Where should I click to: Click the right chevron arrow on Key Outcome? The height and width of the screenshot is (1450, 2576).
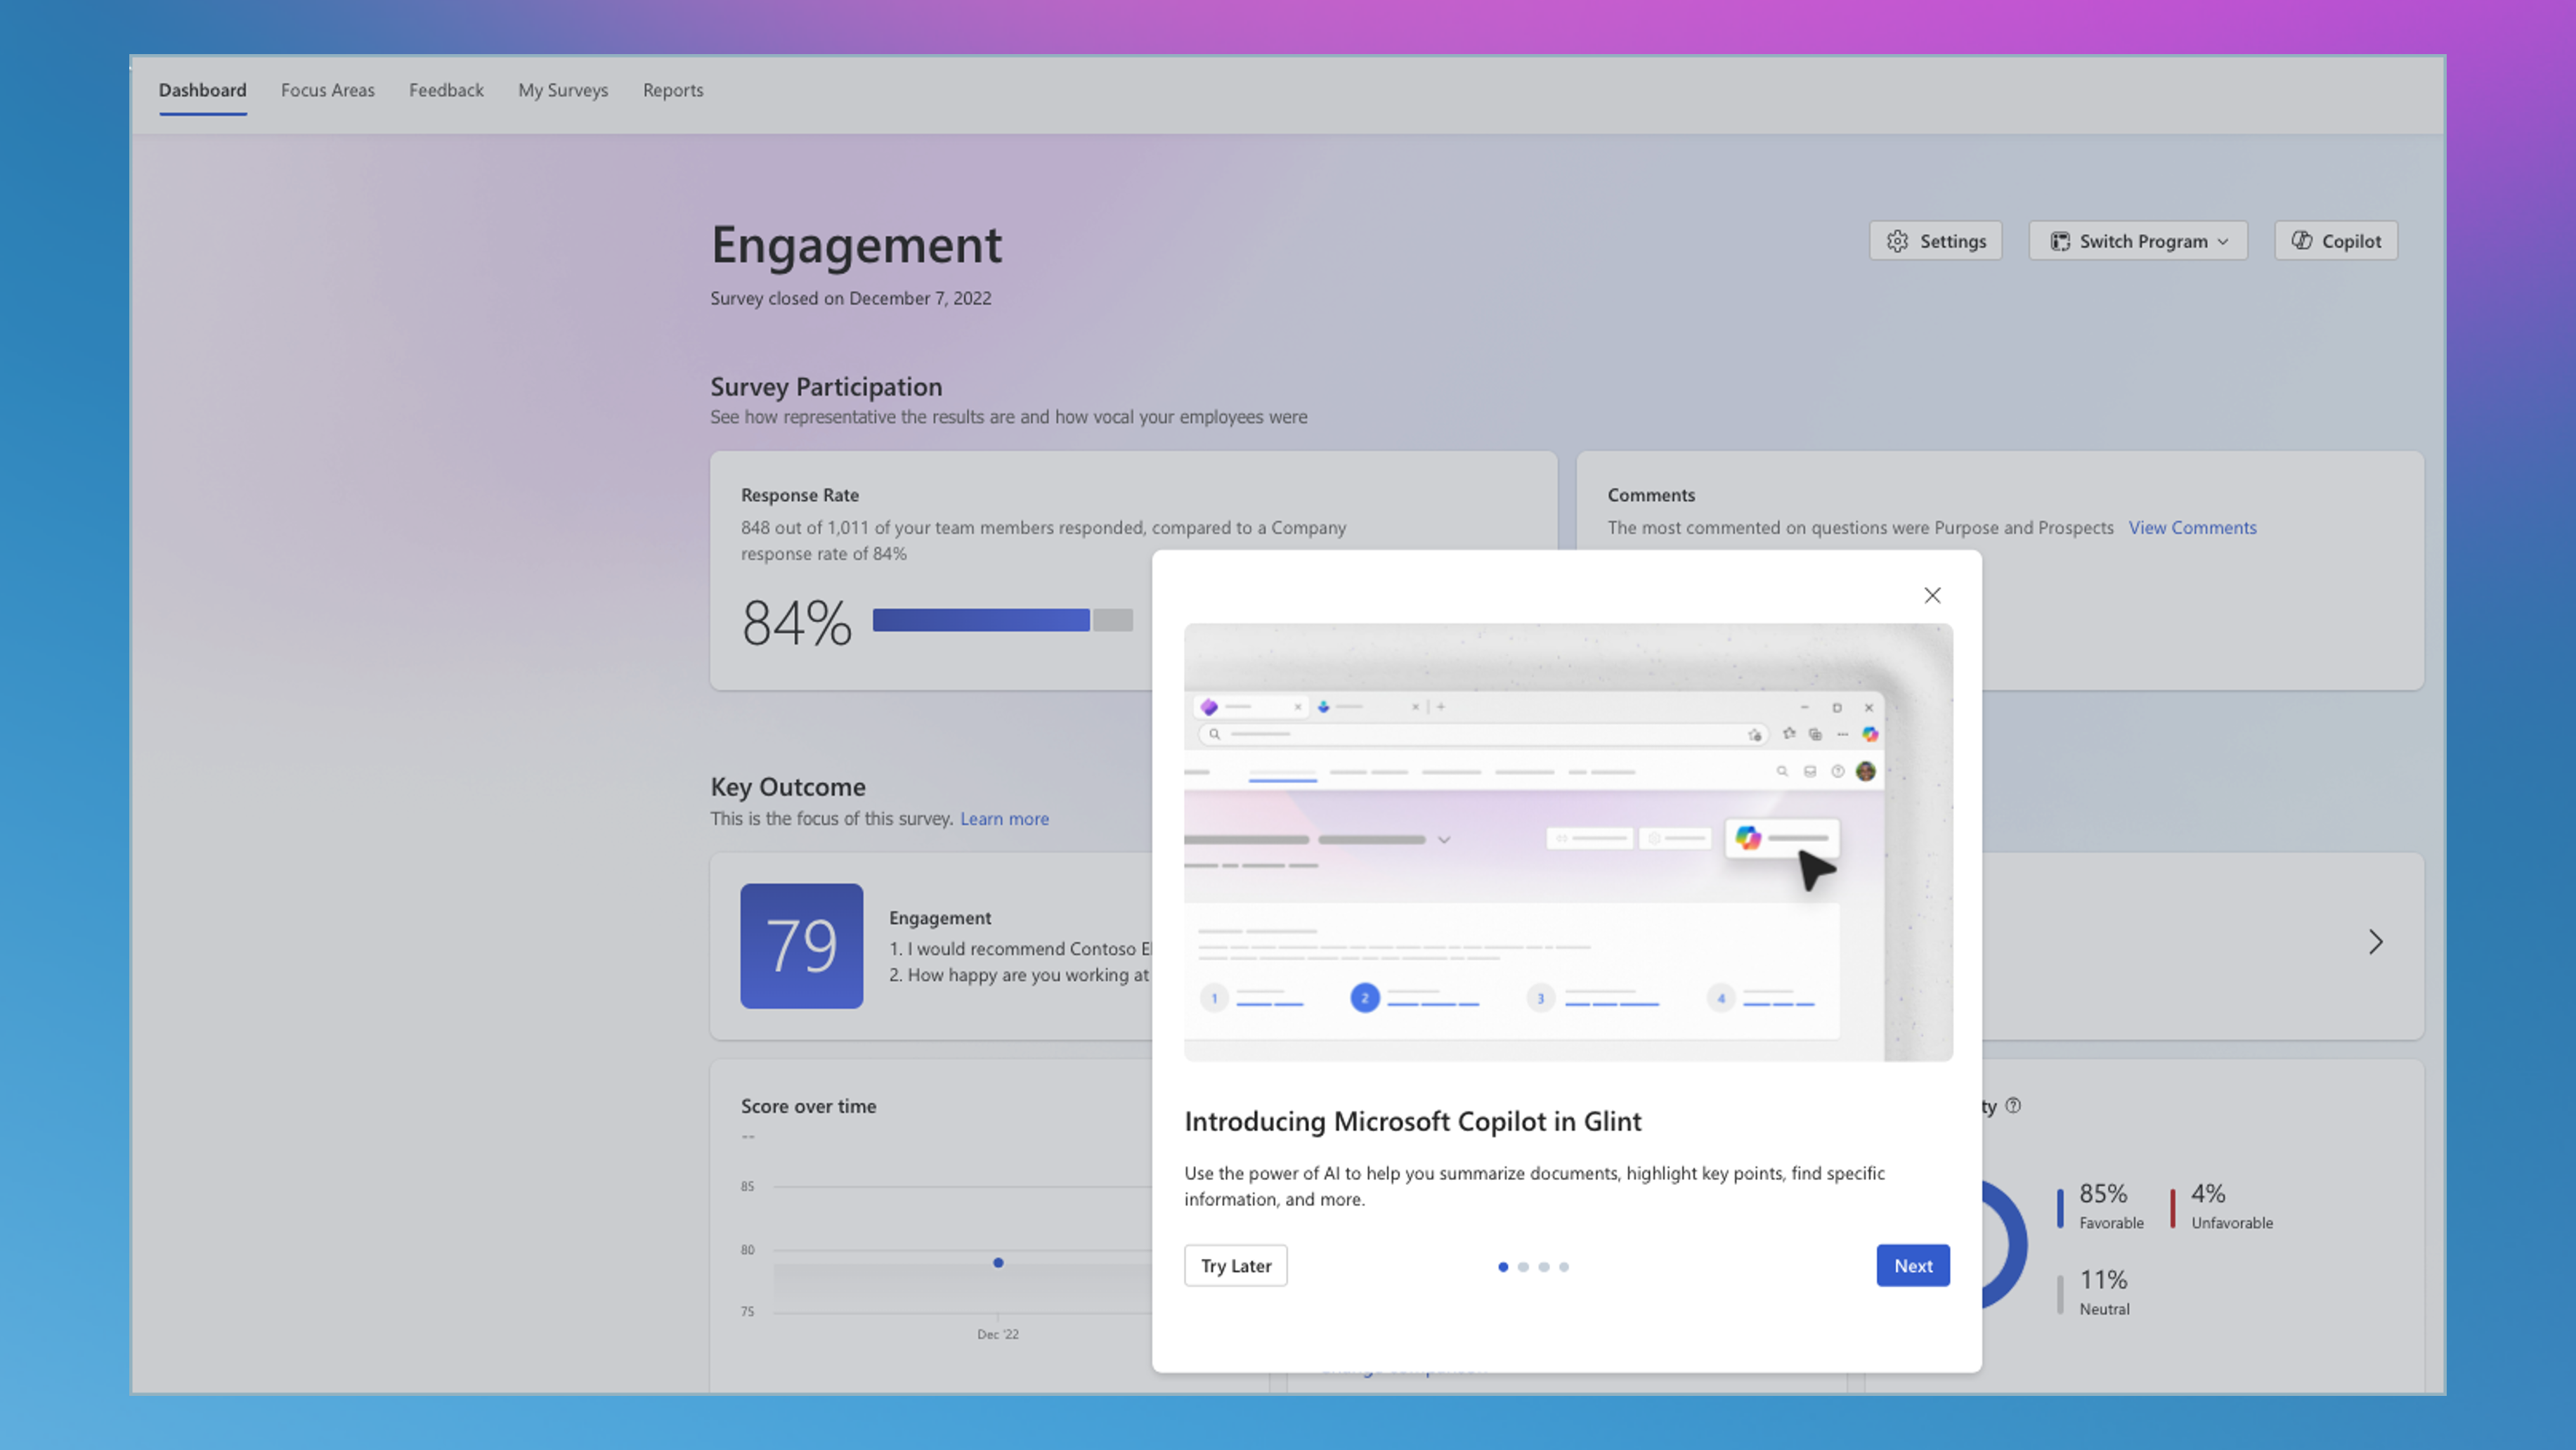click(2375, 942)
